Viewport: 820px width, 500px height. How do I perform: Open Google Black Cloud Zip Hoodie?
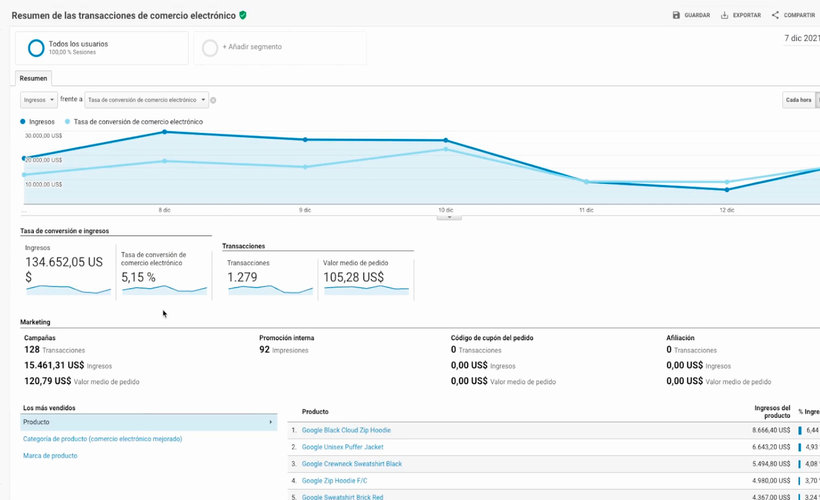(x=346, y=430)
